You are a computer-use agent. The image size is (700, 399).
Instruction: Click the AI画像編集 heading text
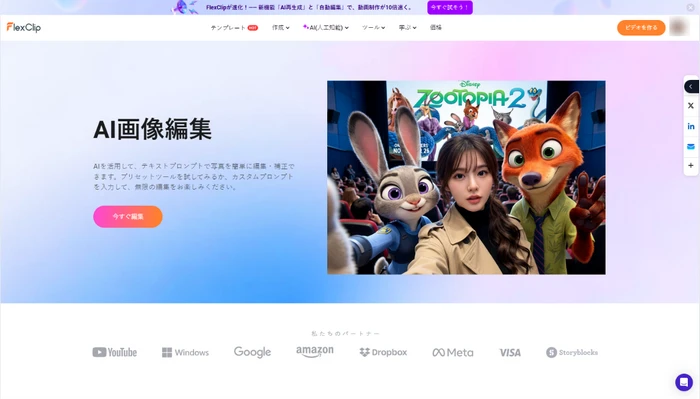coord(152,129)
